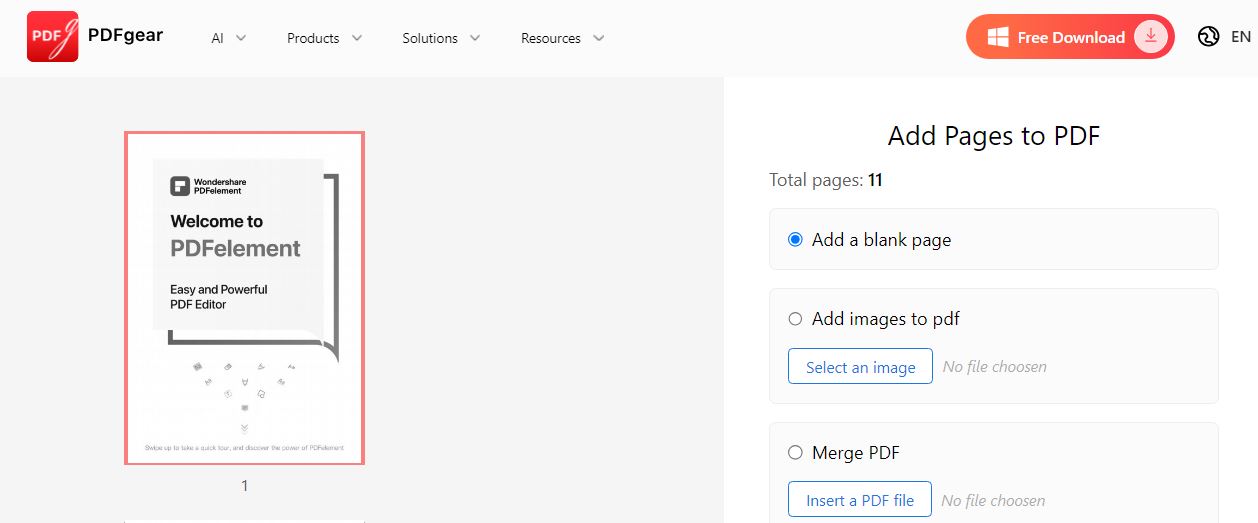
Task: Click the PDFgear logo icon
Action: pos(53,37)
